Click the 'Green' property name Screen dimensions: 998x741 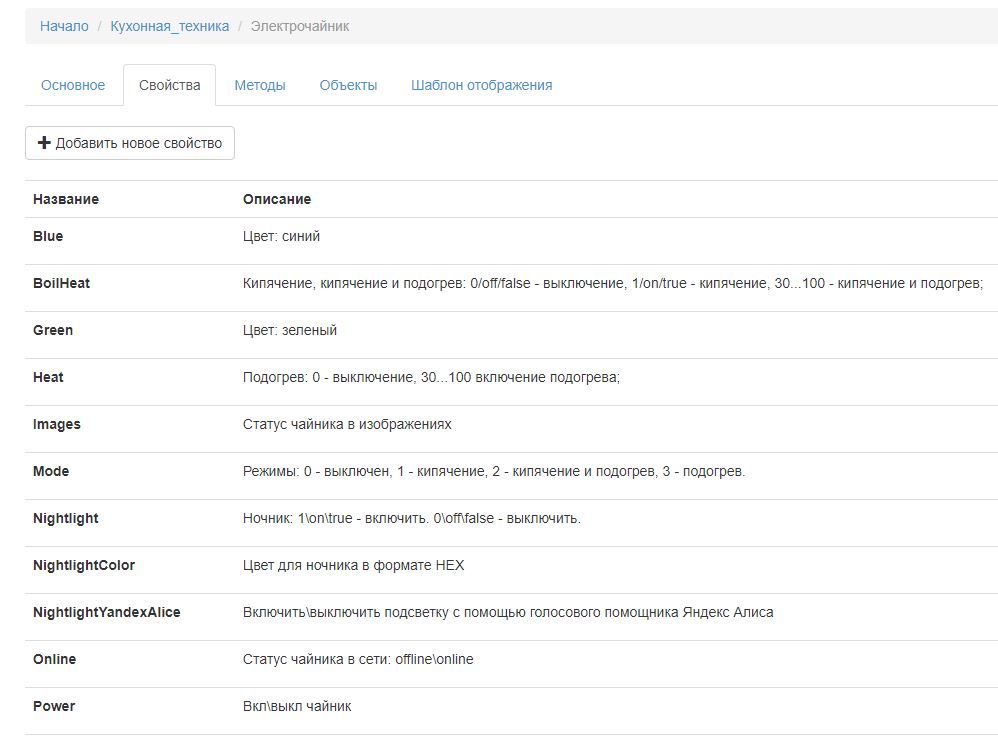pos(53,330)
